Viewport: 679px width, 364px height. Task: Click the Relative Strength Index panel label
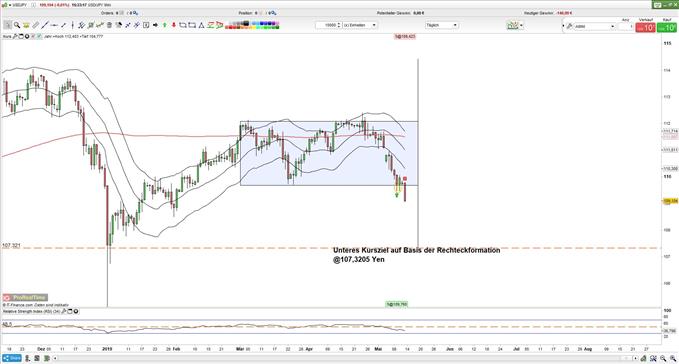pos(31,311)
